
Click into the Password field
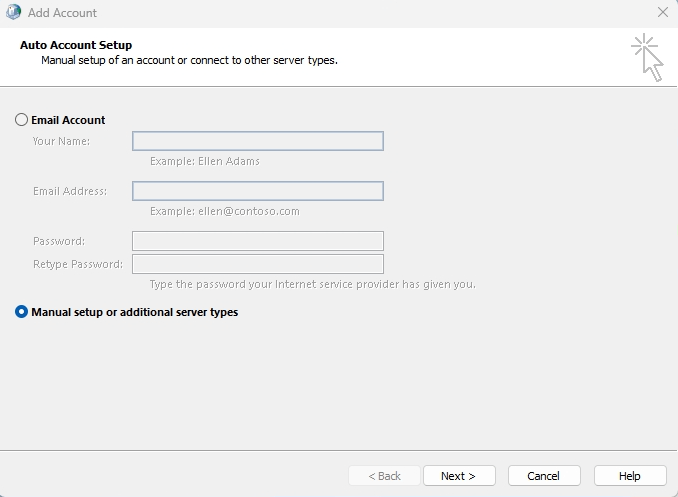tap(258, 241)
